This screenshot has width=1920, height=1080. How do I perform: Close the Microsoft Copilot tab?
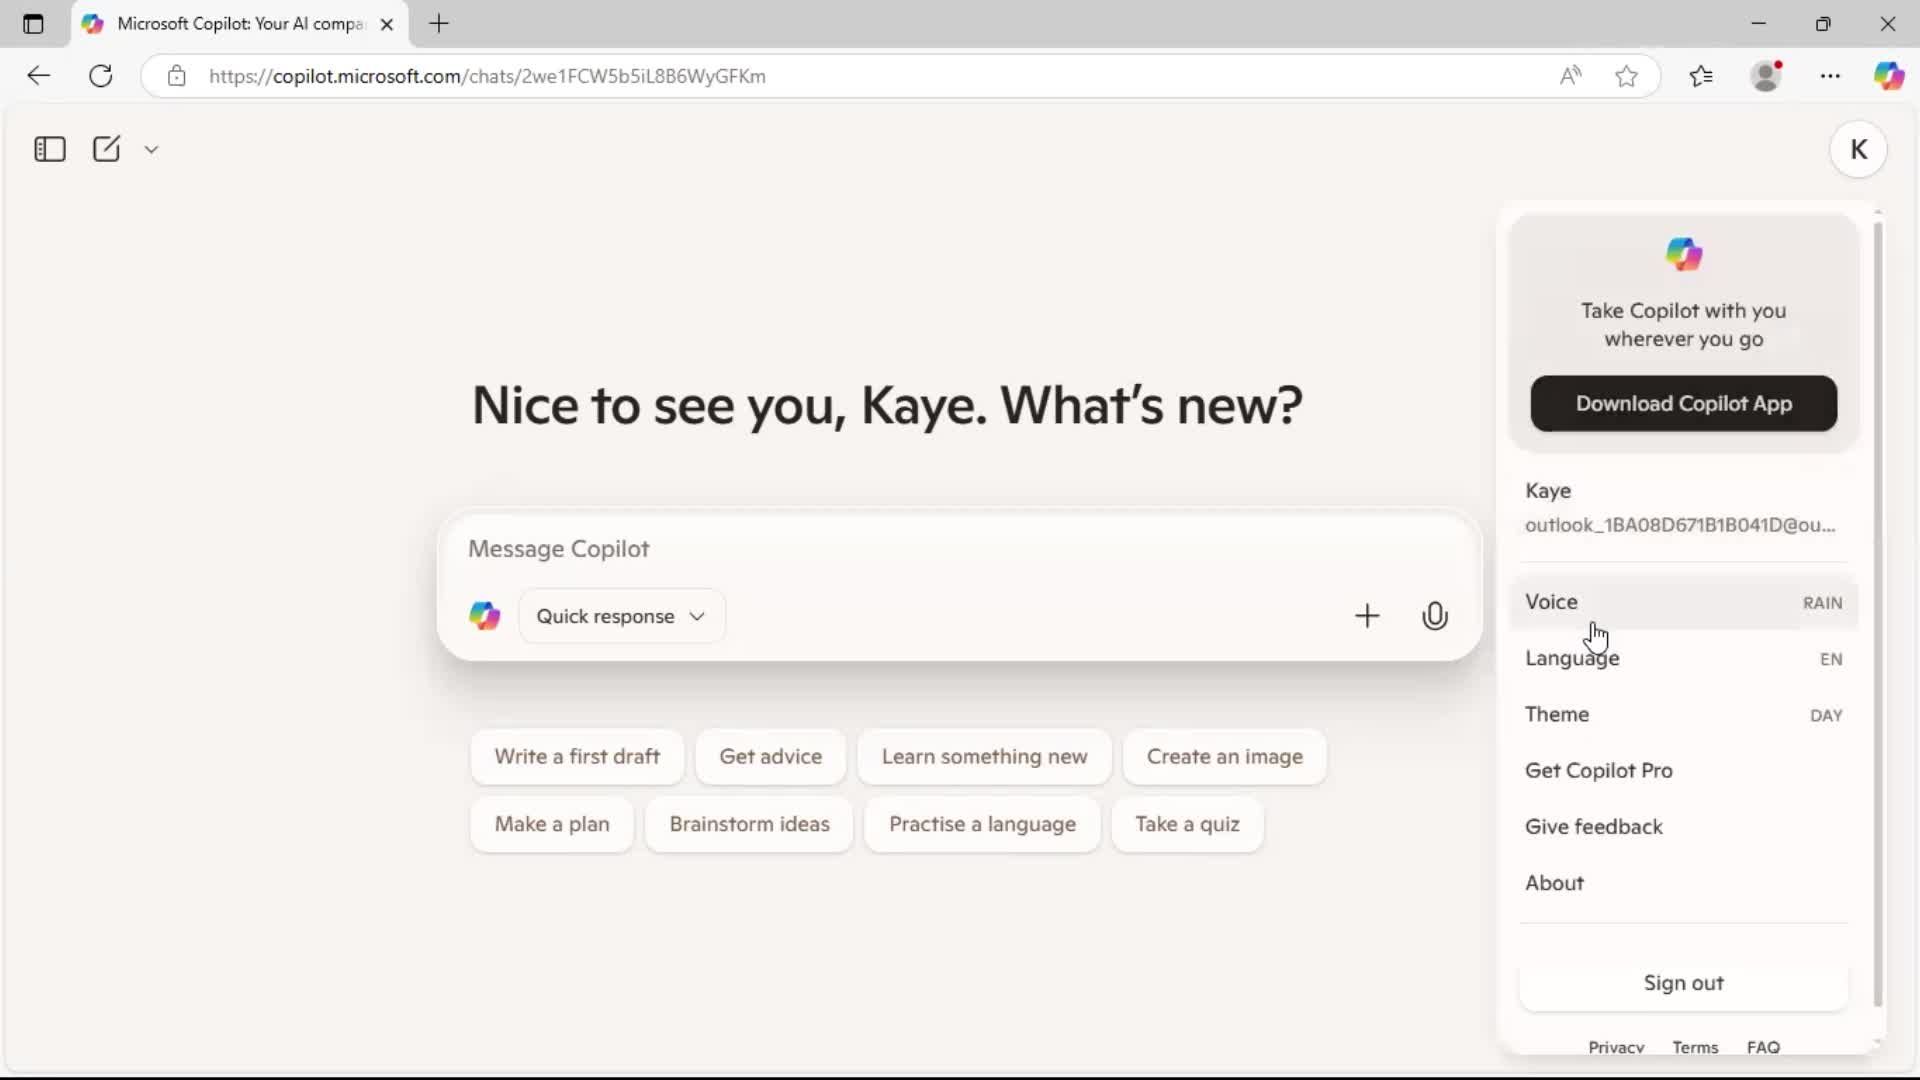[387, 24]
